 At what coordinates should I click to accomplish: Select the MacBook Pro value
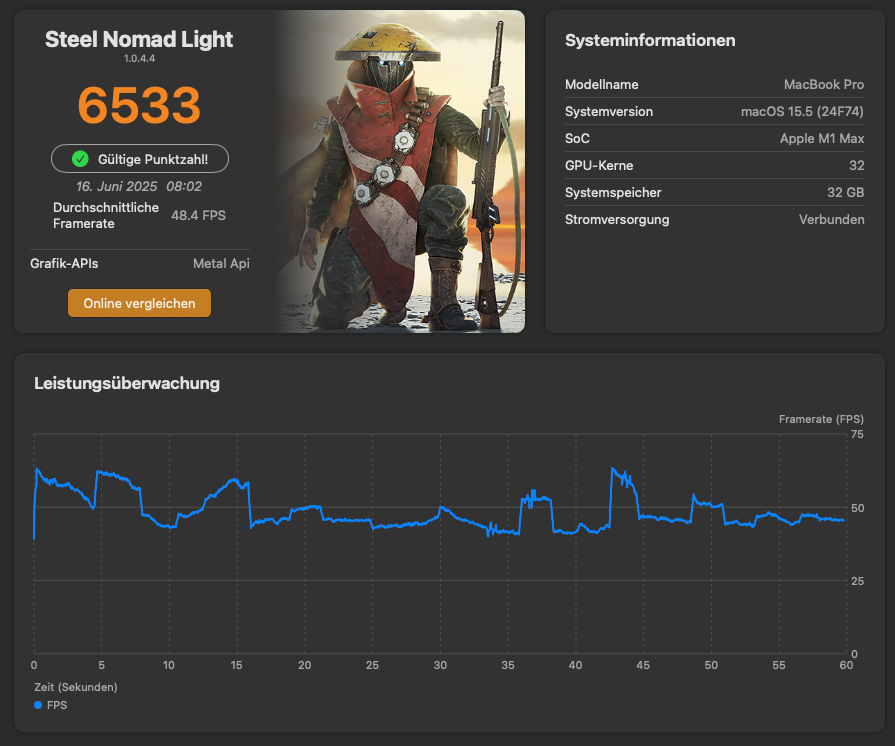824,84
